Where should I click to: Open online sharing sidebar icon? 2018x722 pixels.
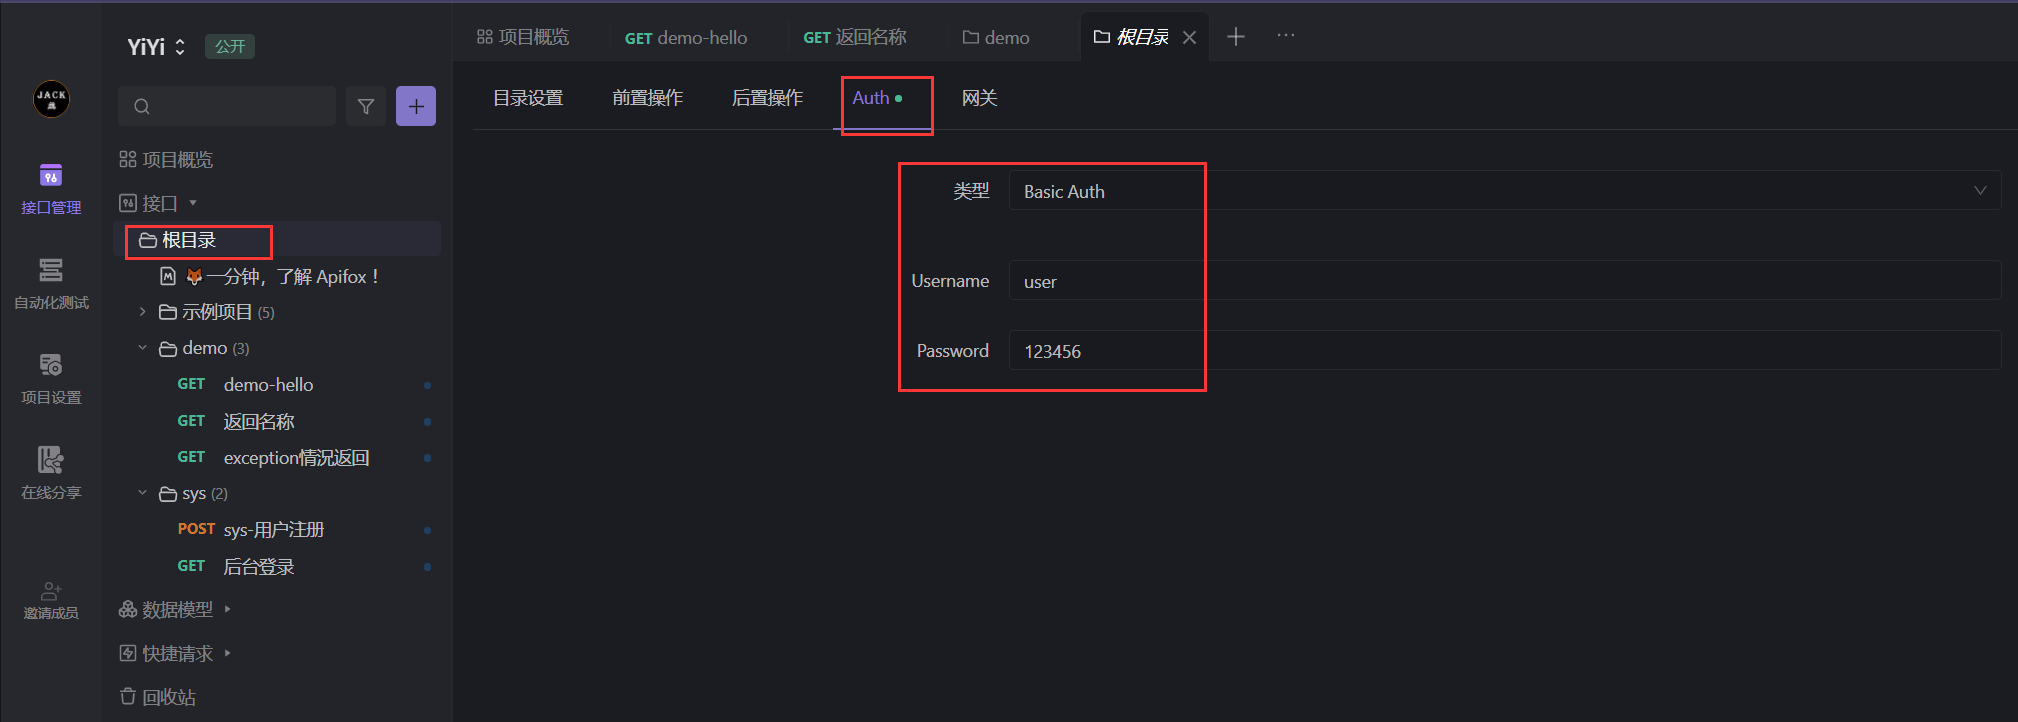(51, 472)
